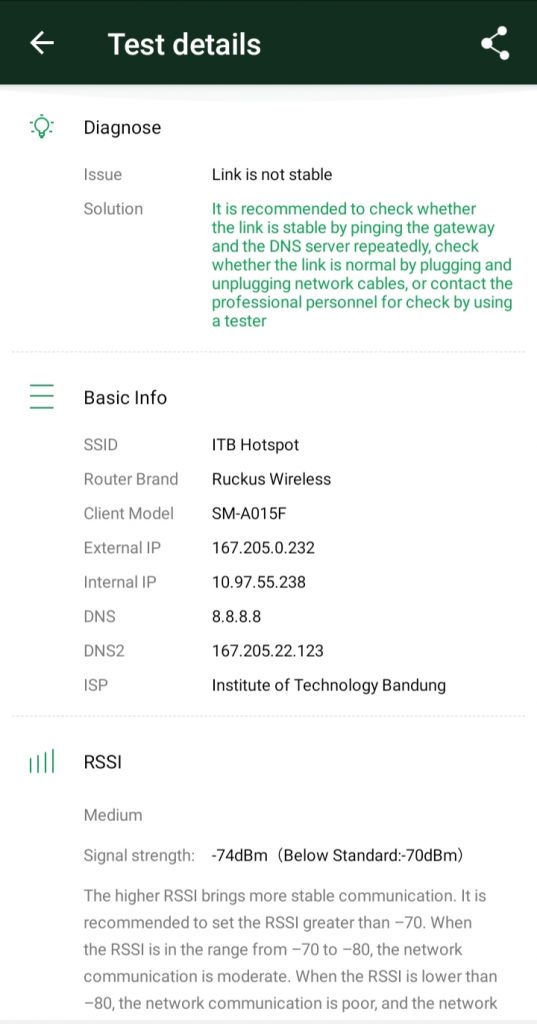Tap the green Solution recommendation text

[362, 264]
